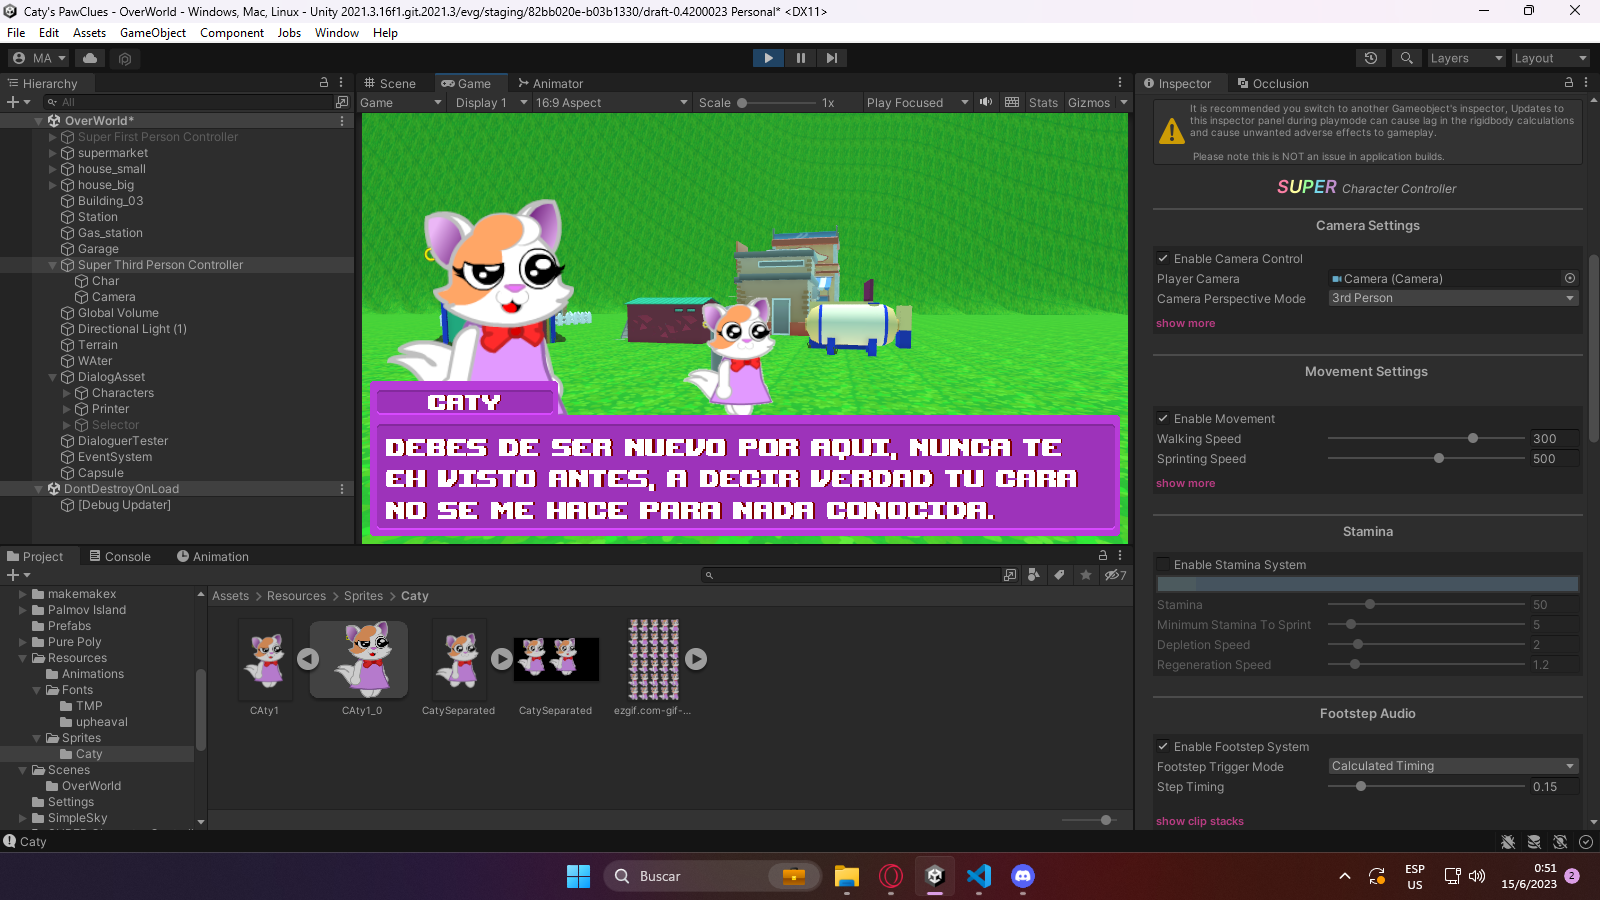Open the GameObject menu
The width and height of the screenshot is (1600, 900).
[153, 33]
